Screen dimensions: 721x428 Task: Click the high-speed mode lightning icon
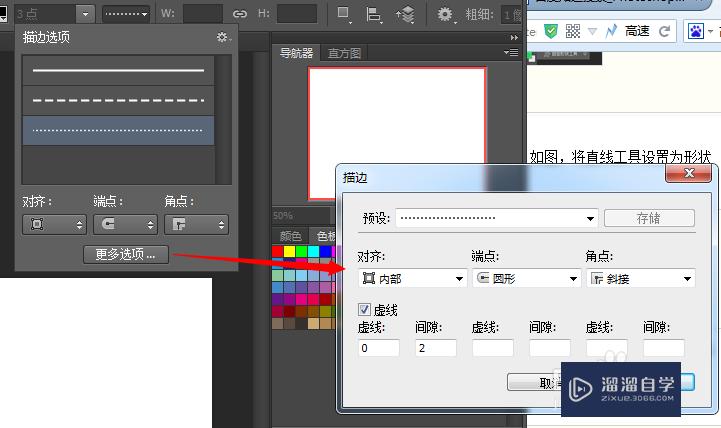611,31
